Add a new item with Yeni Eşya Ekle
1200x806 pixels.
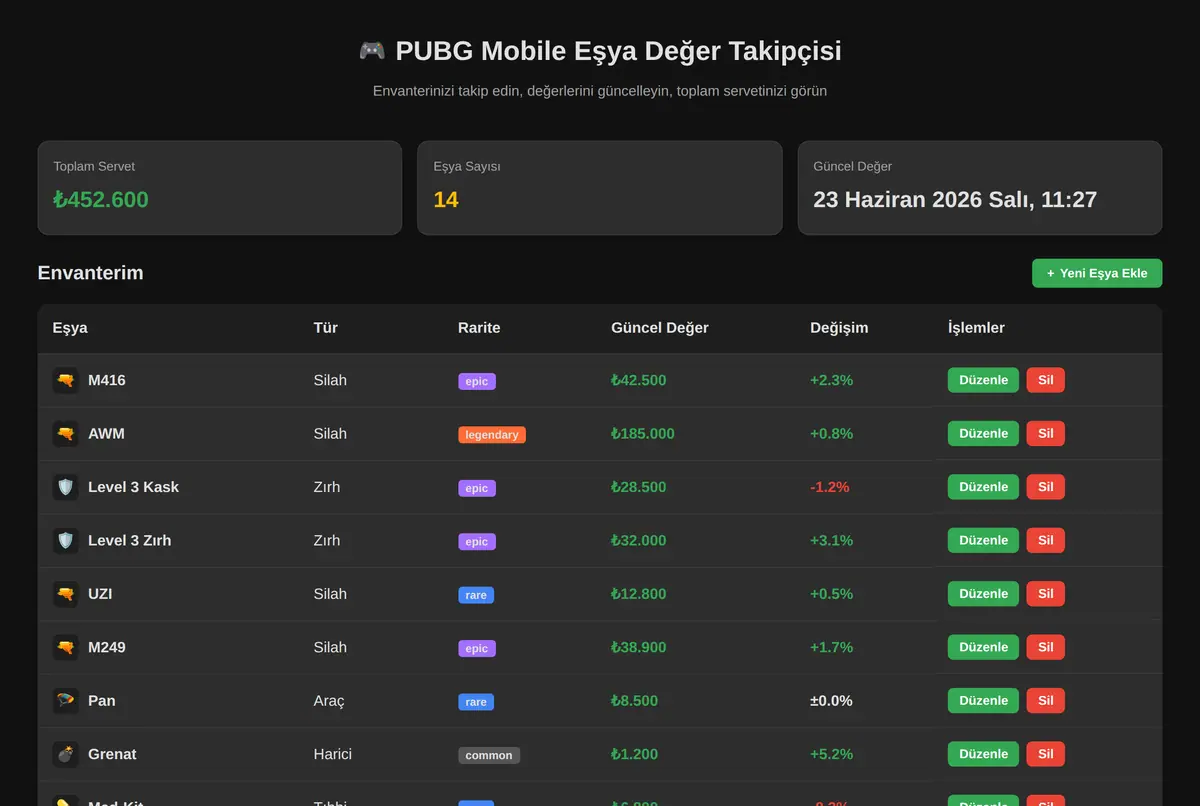[x=1097, y=273]
